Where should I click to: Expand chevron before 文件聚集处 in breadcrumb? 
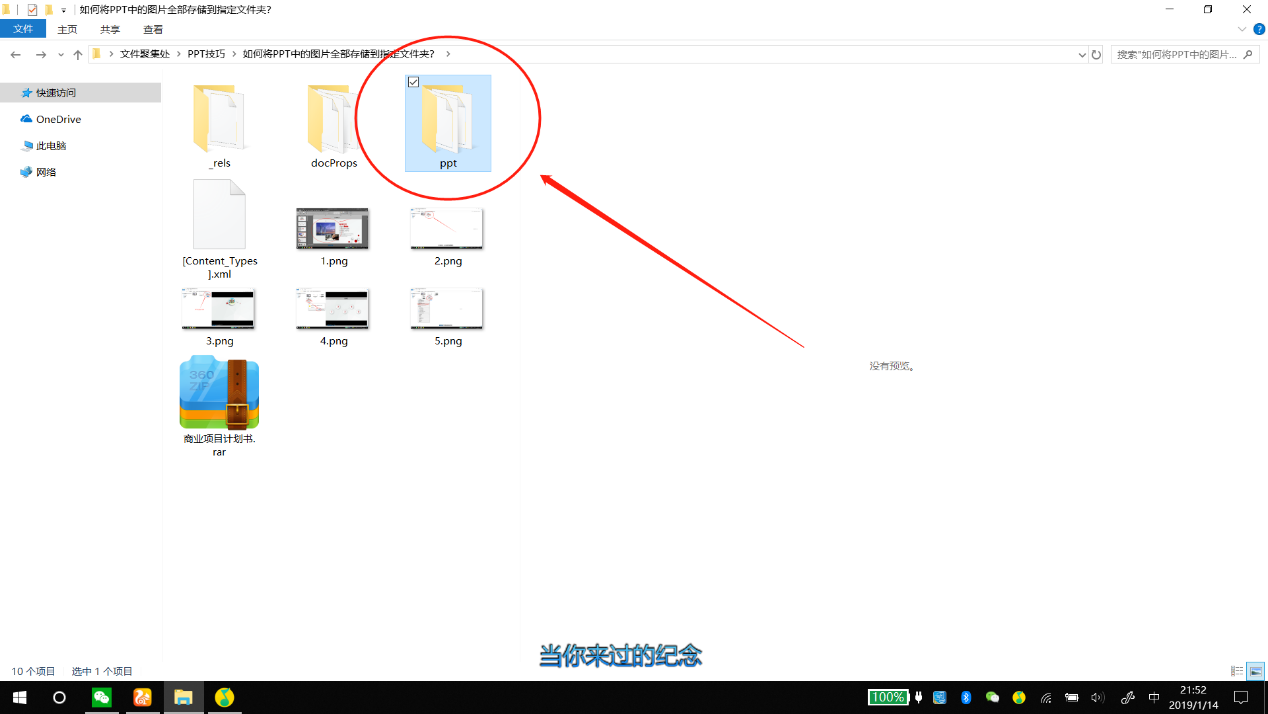(112, 54)
